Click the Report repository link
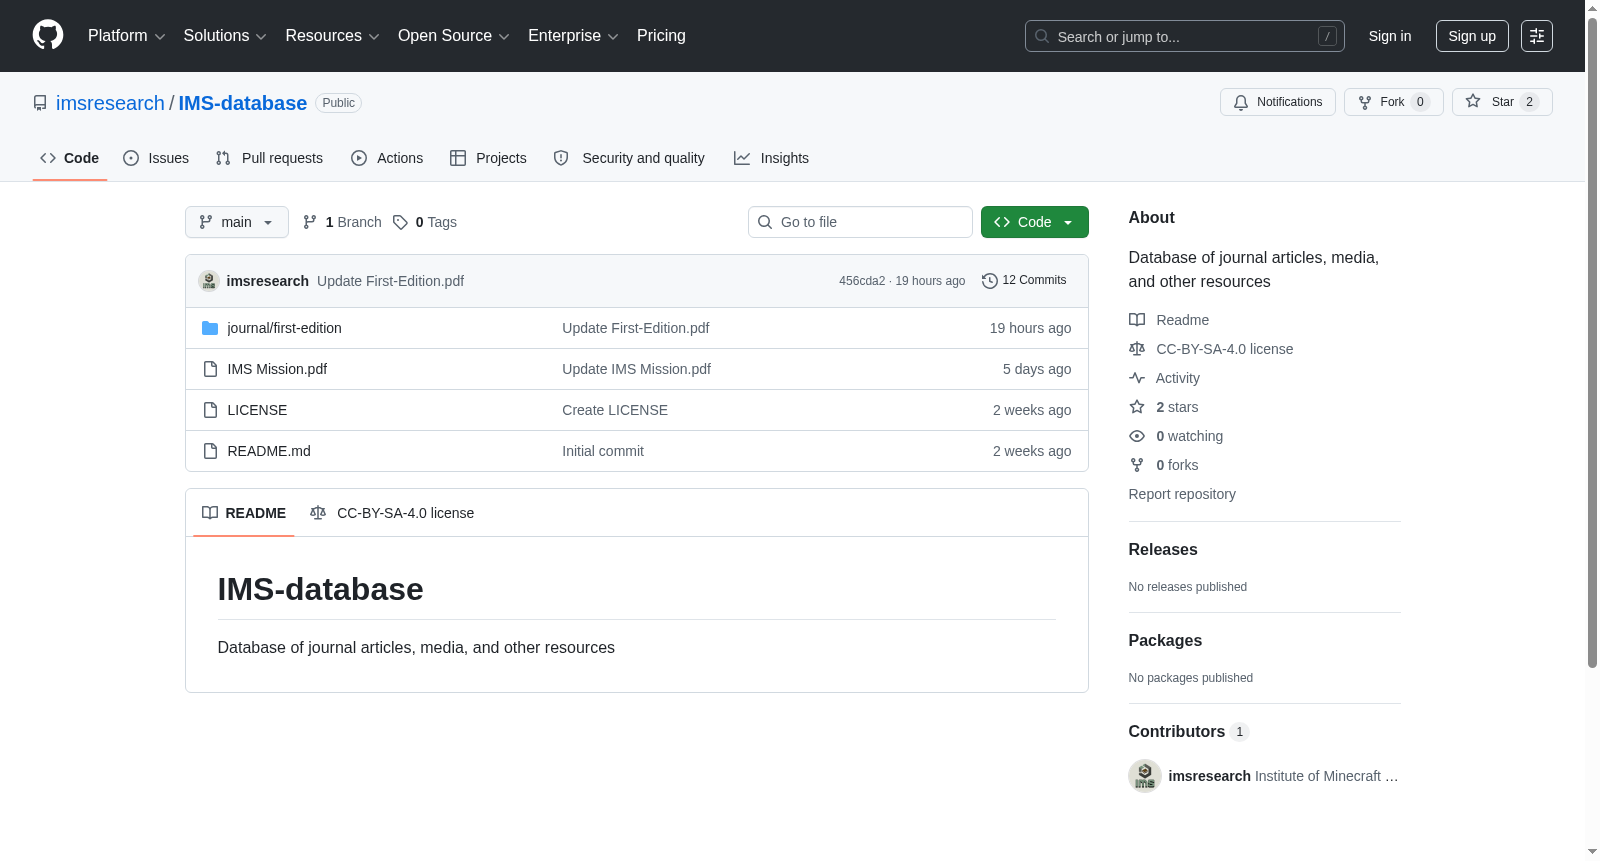Screen dimensions: 1600x861 click(1182, 494)
